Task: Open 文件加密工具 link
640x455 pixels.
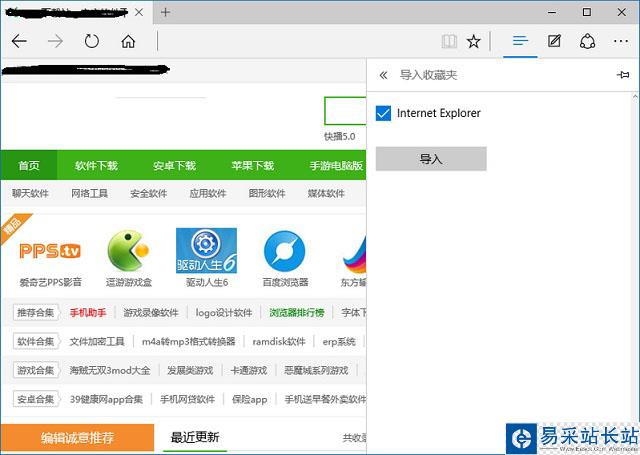Action: pos(97,341)
